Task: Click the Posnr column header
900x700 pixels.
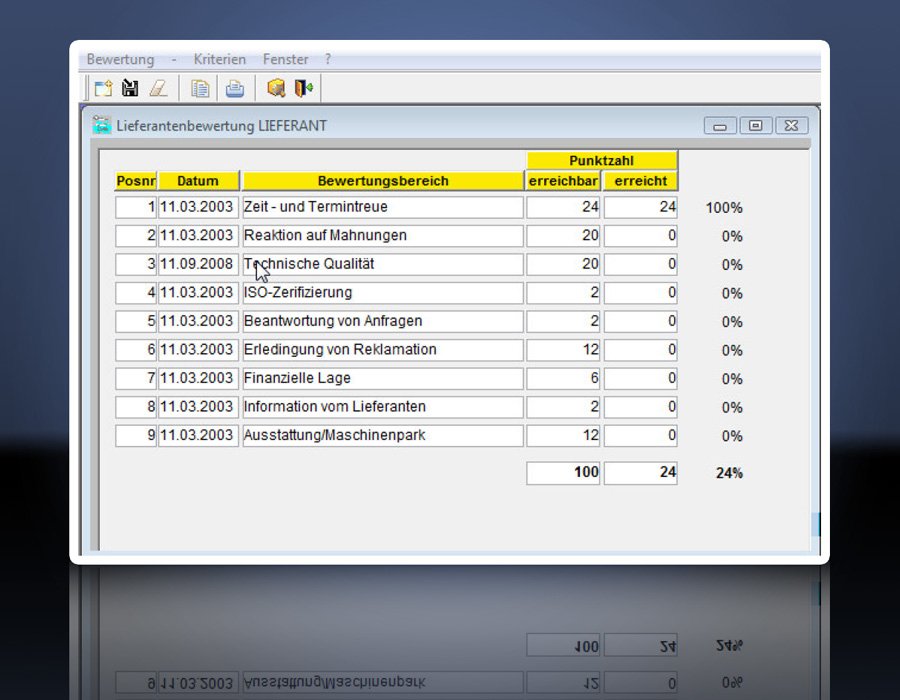Action: click(x=135, y=181)
